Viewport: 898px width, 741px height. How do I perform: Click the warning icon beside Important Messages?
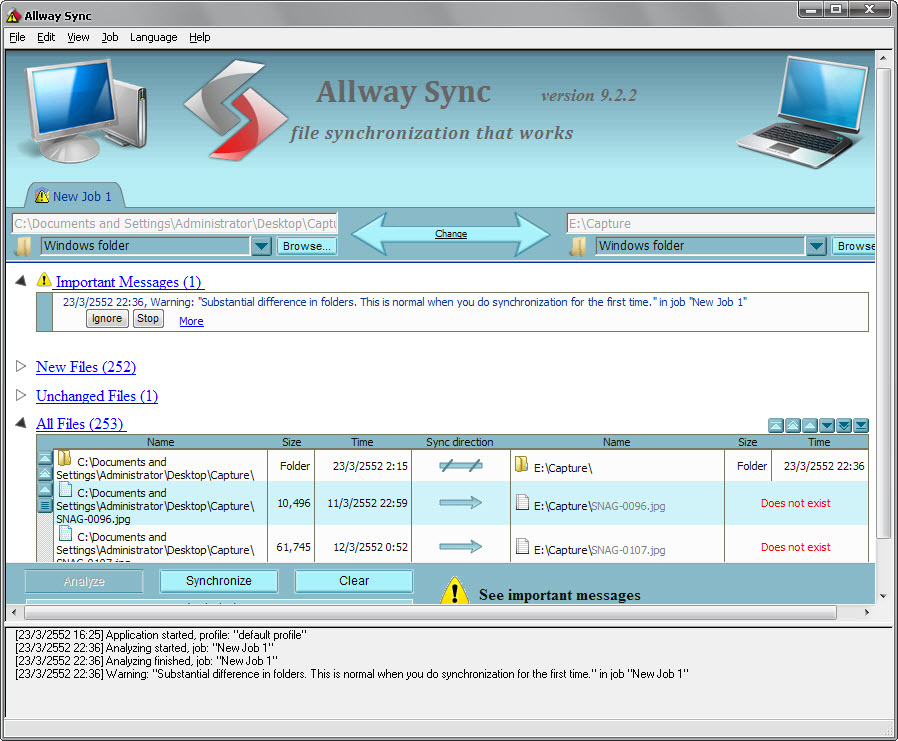coord(44,281)
